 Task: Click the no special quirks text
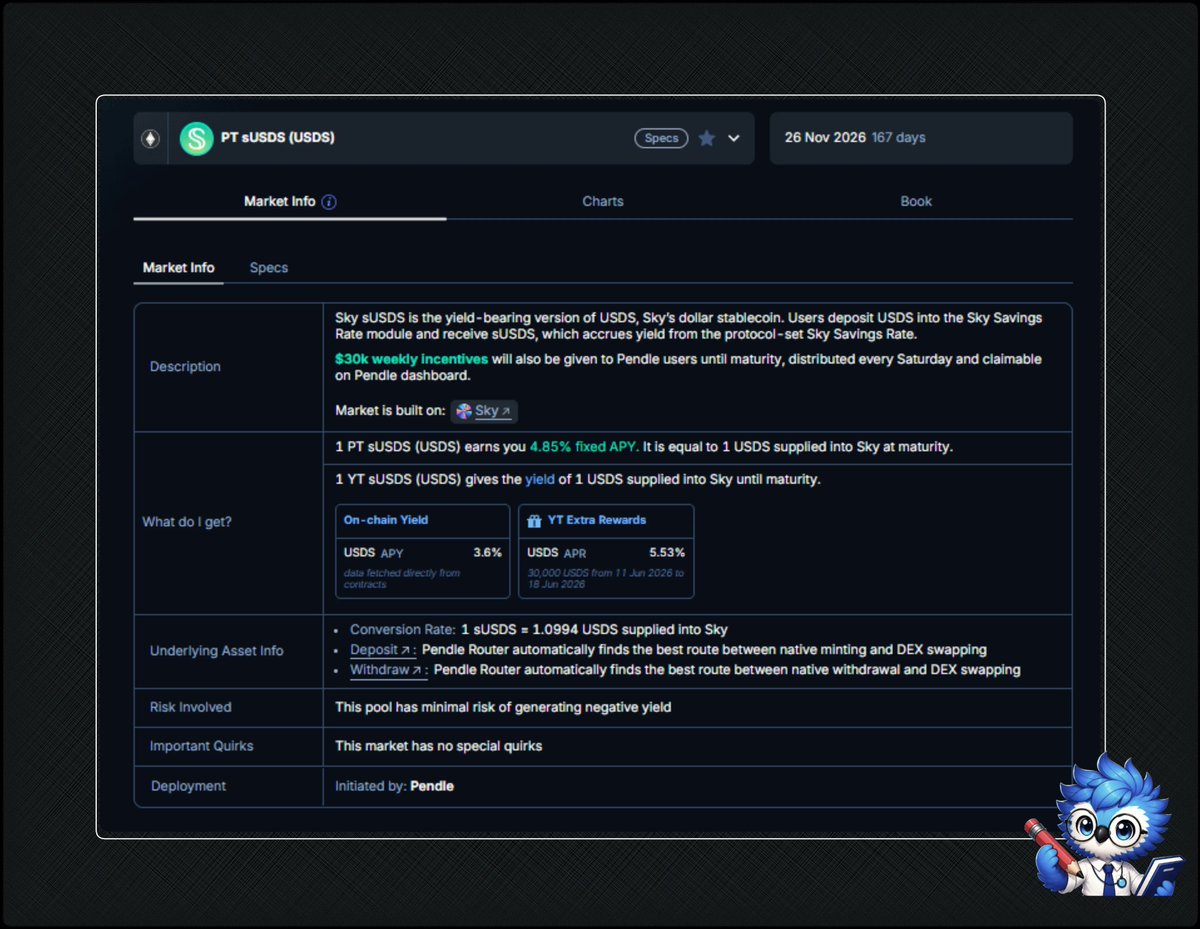tap(439, 746)
